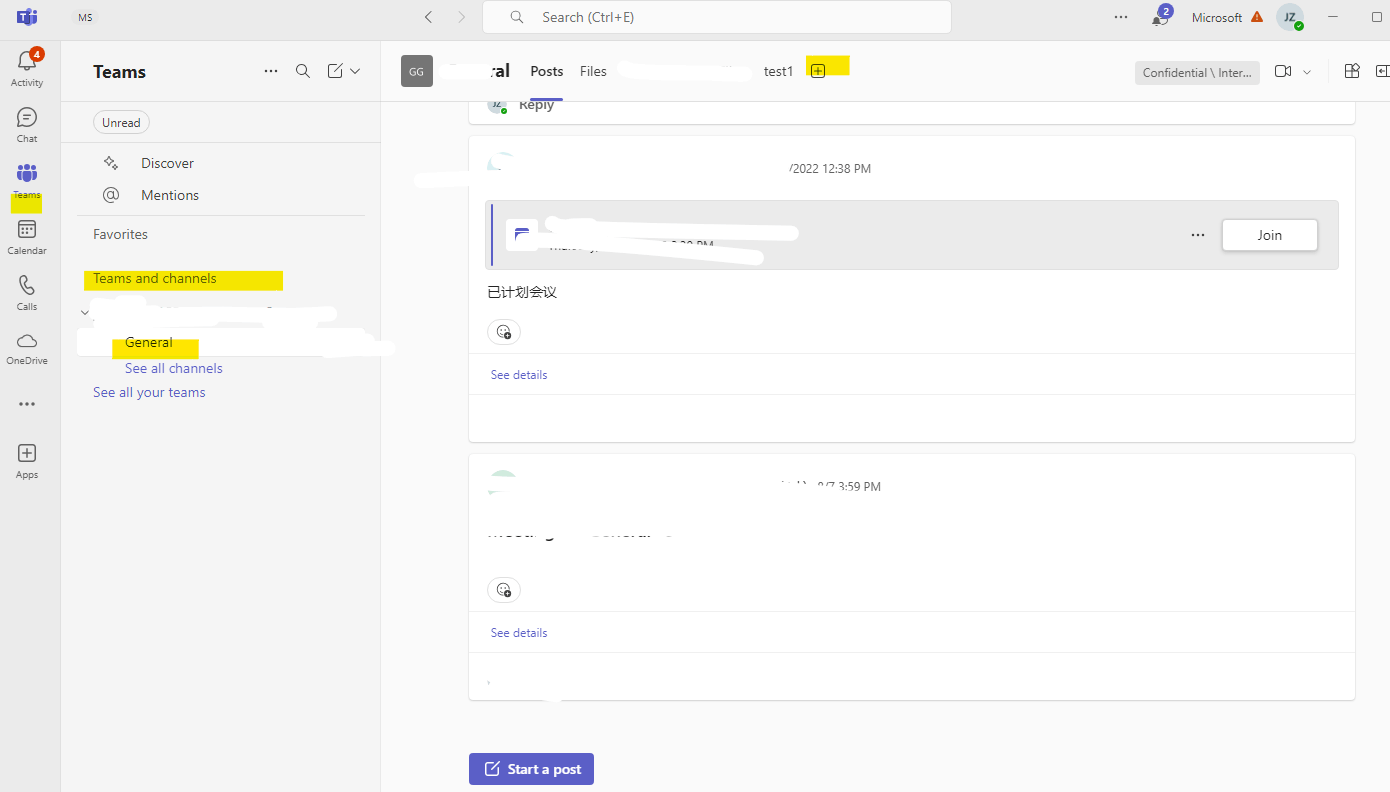Add a reaction to the 已计划会议 post
Image resolution: width=1390 pixels, height=792 pixels.
tap(504, 331)
